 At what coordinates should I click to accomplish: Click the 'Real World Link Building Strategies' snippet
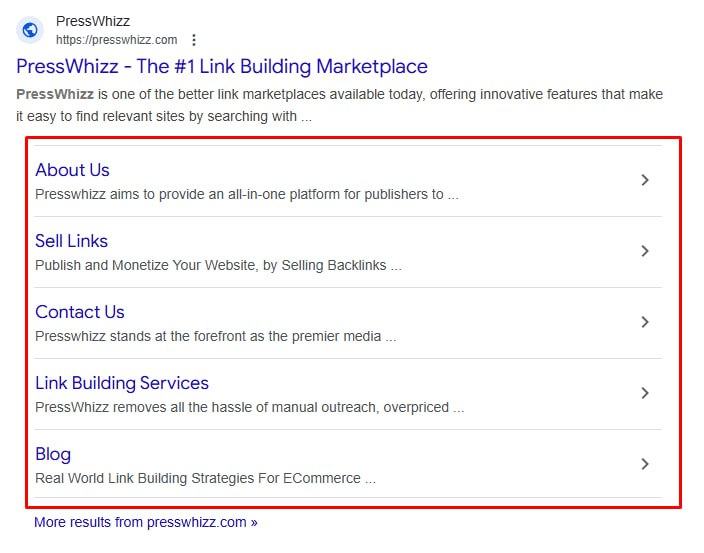[x=205, y=478]
